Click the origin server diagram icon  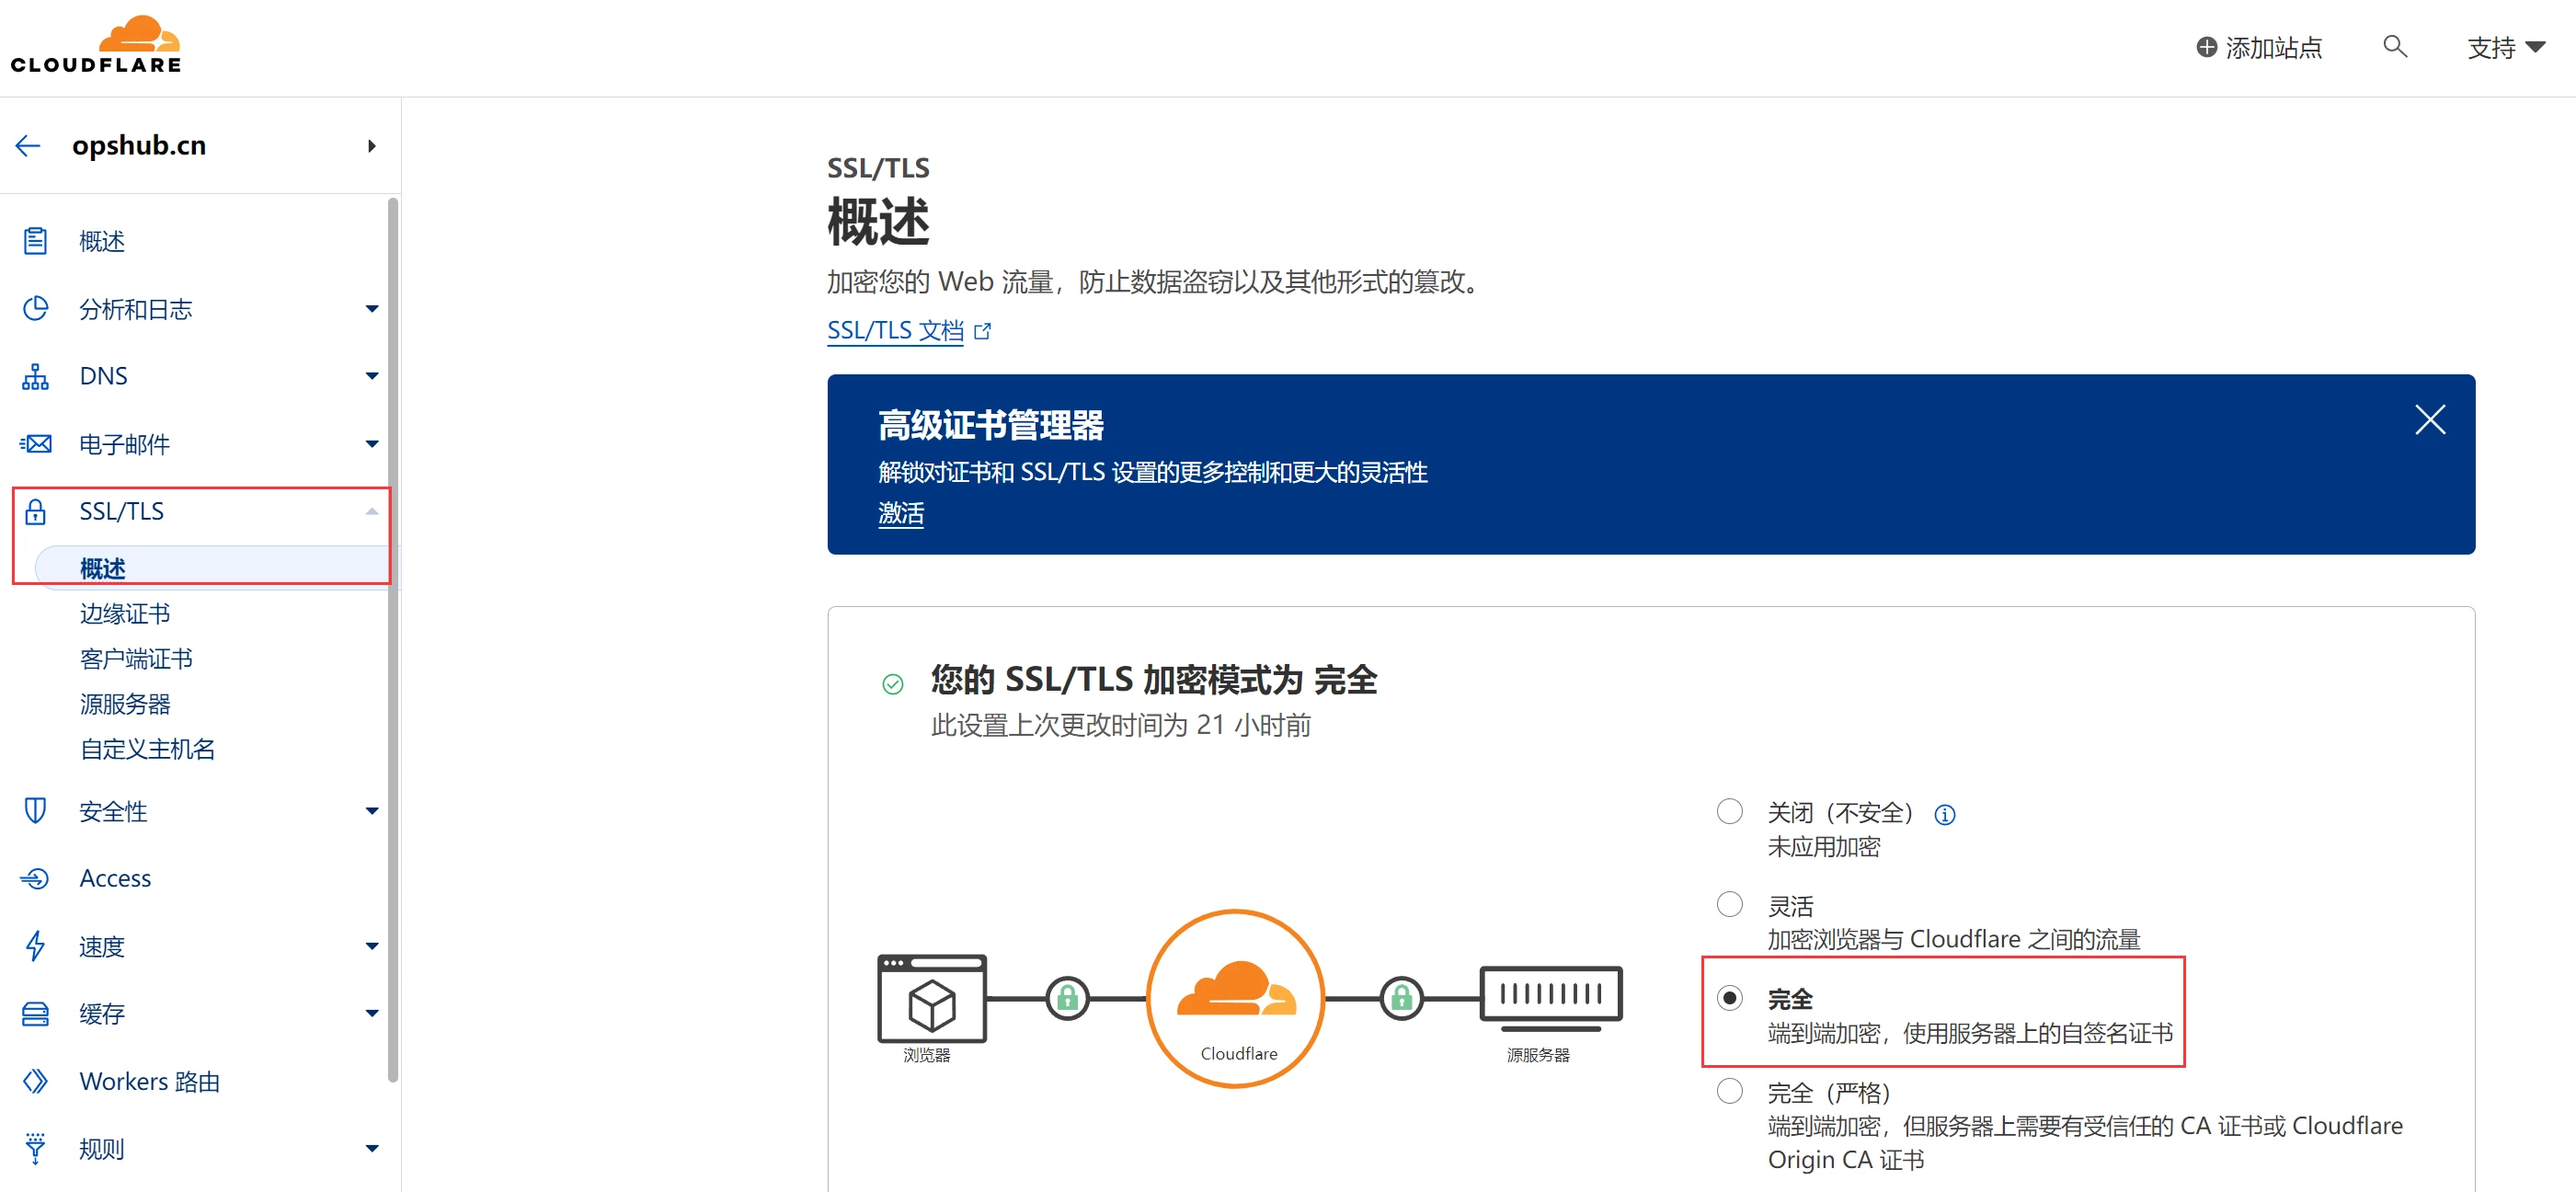click(x=1550, y=997)
